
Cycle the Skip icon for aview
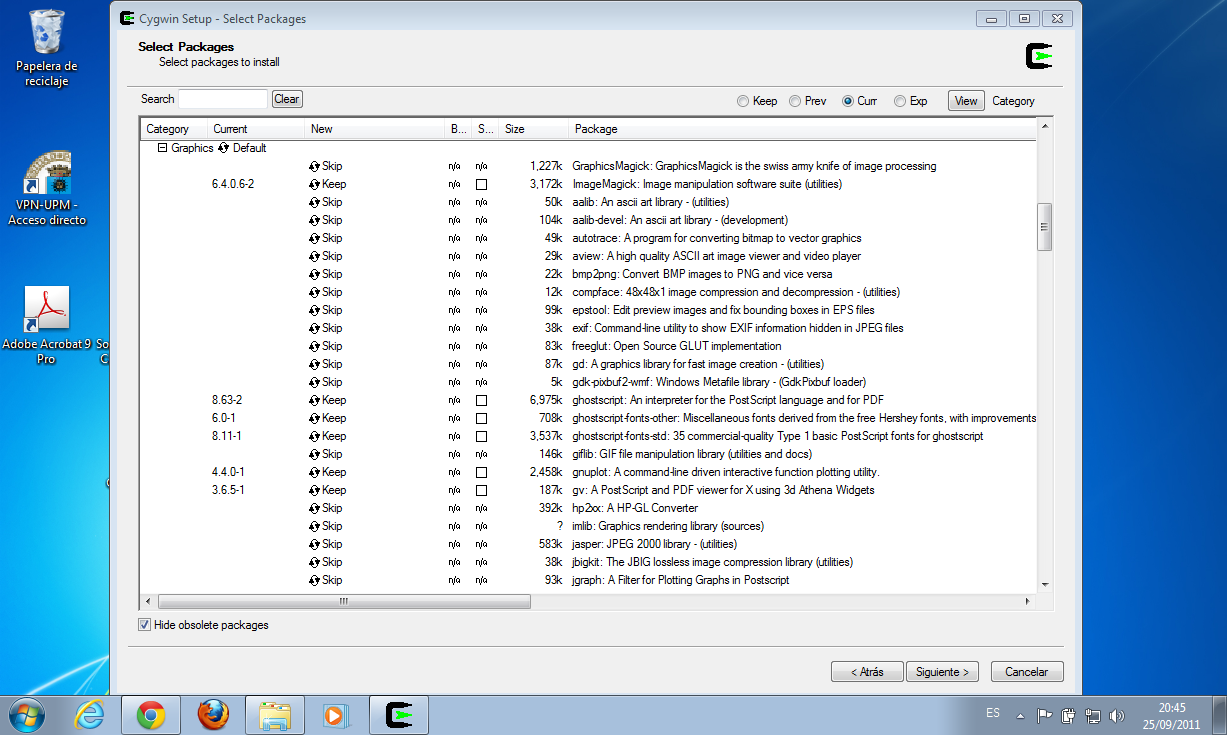315,257
